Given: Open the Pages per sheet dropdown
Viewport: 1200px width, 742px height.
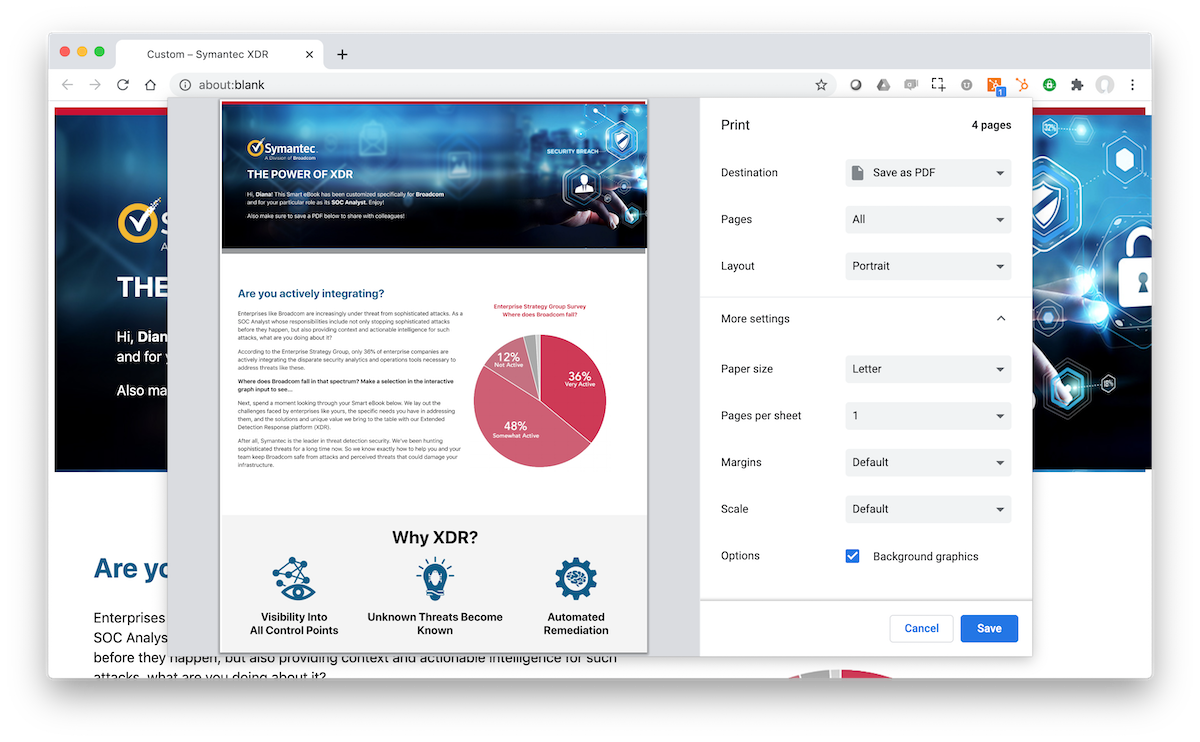Looking at the screenshot, I should click(x=928, y=416).
